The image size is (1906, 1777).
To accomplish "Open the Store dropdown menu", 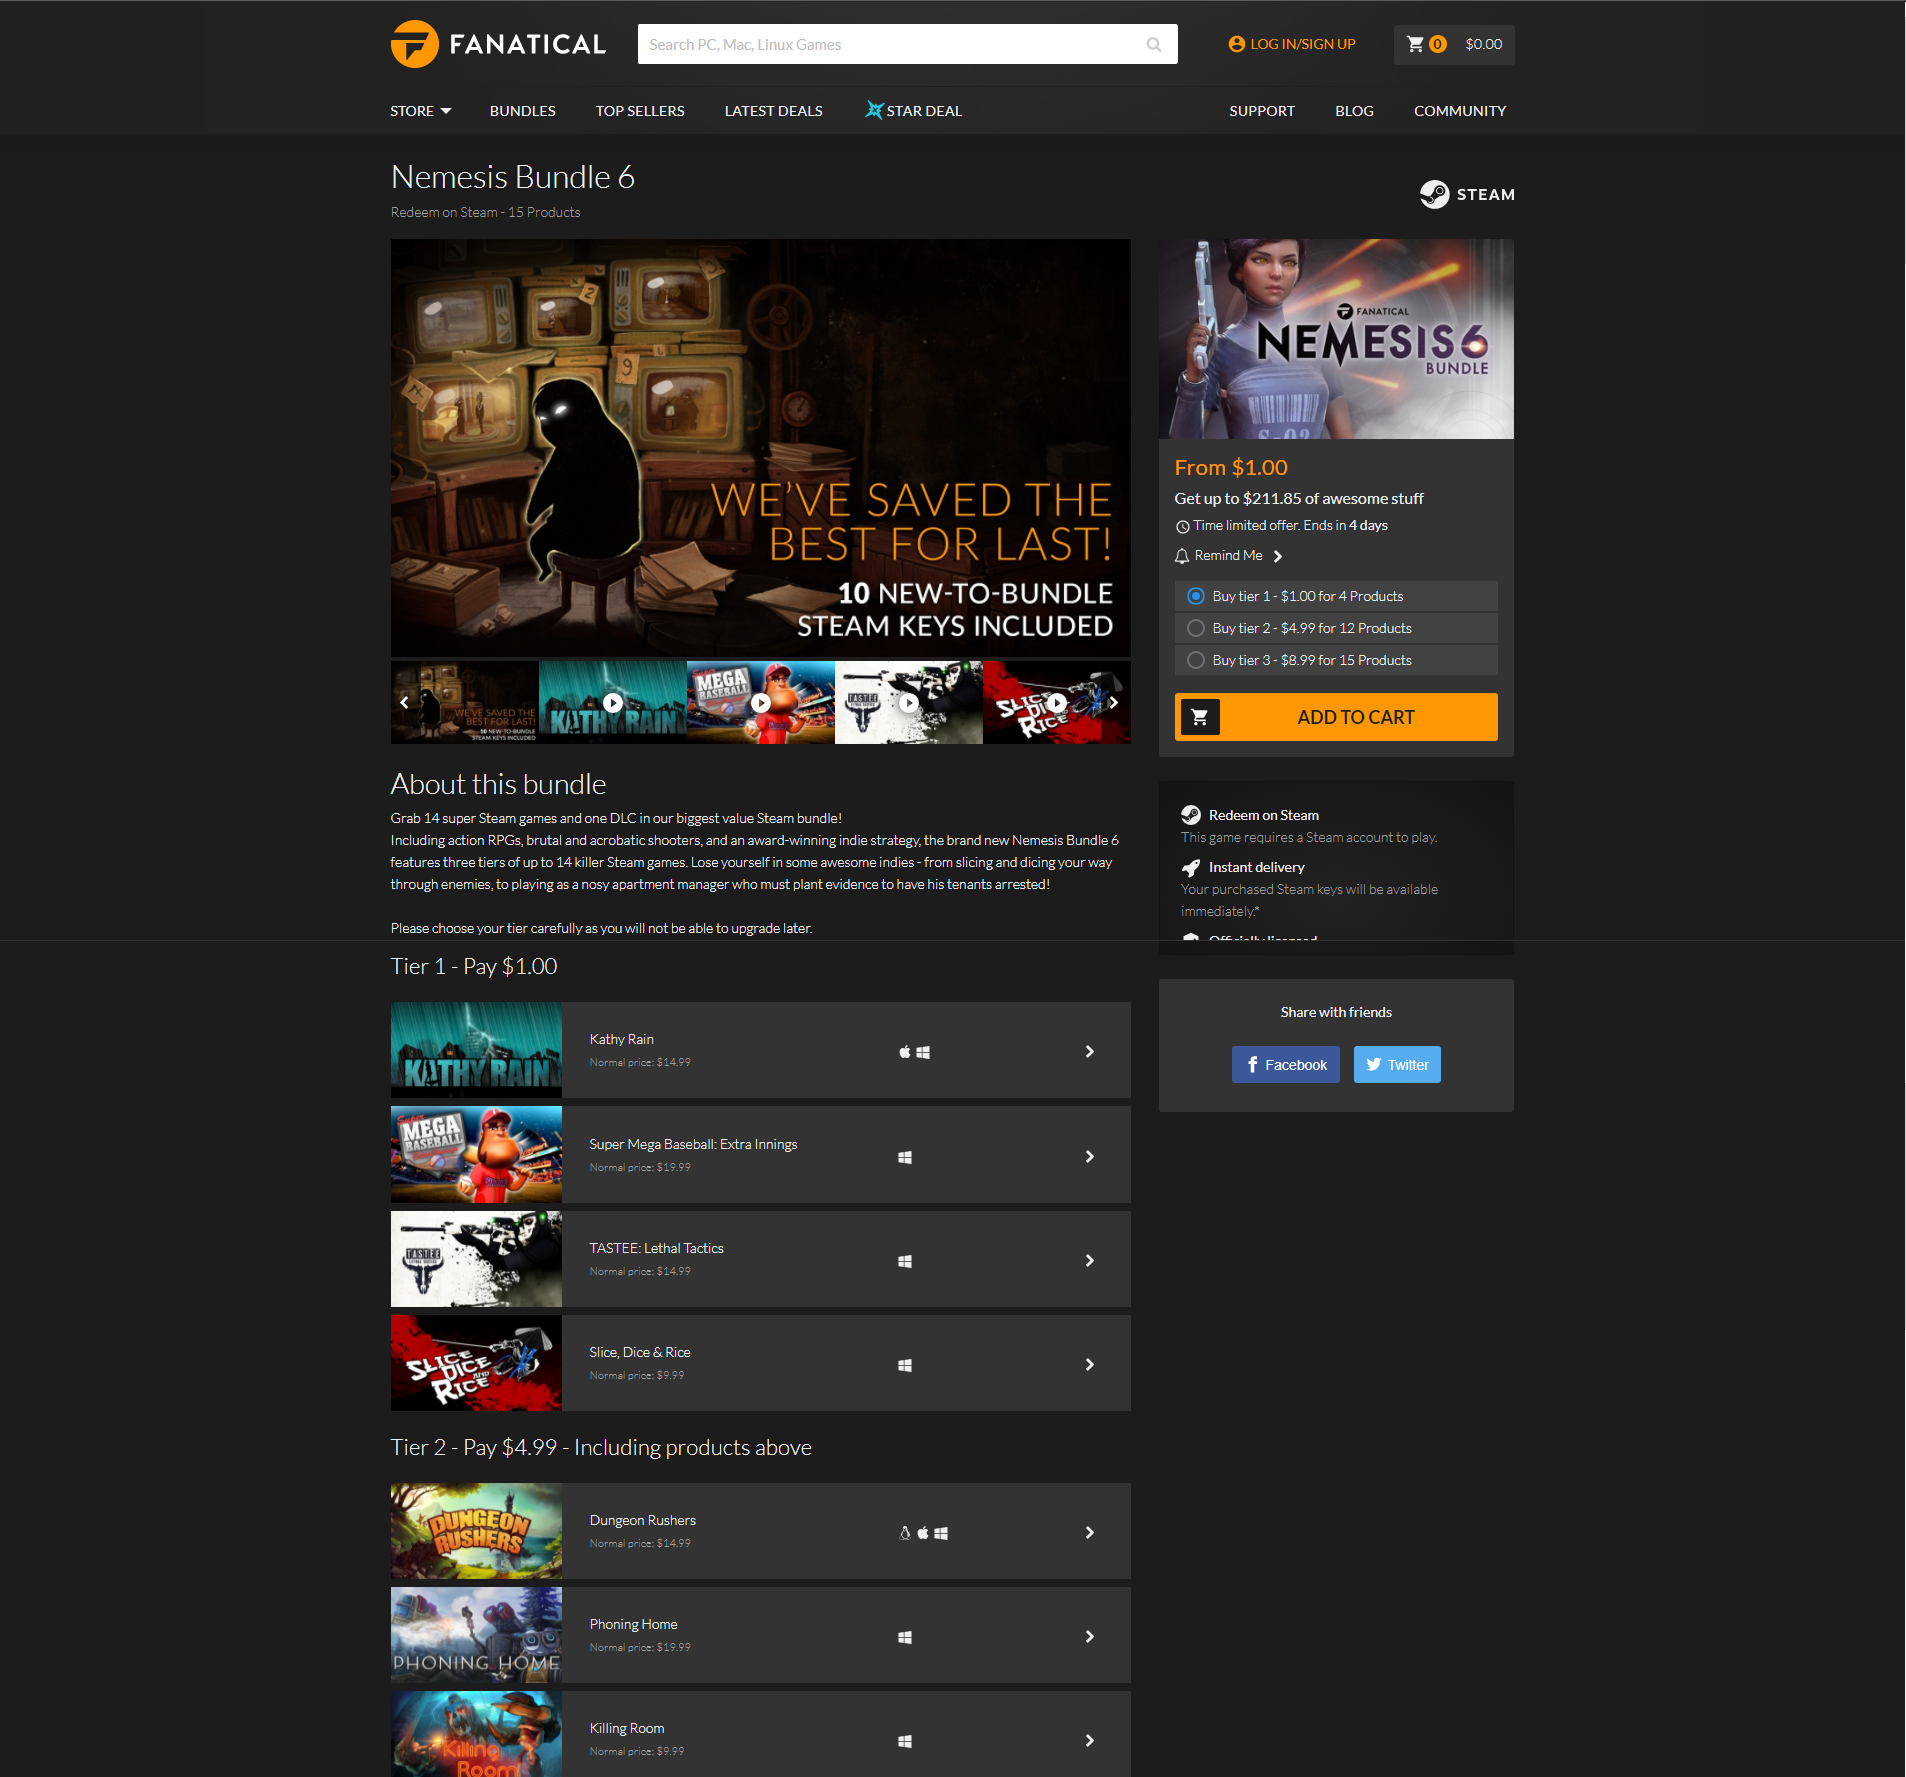I will click(x=420, y=111).
